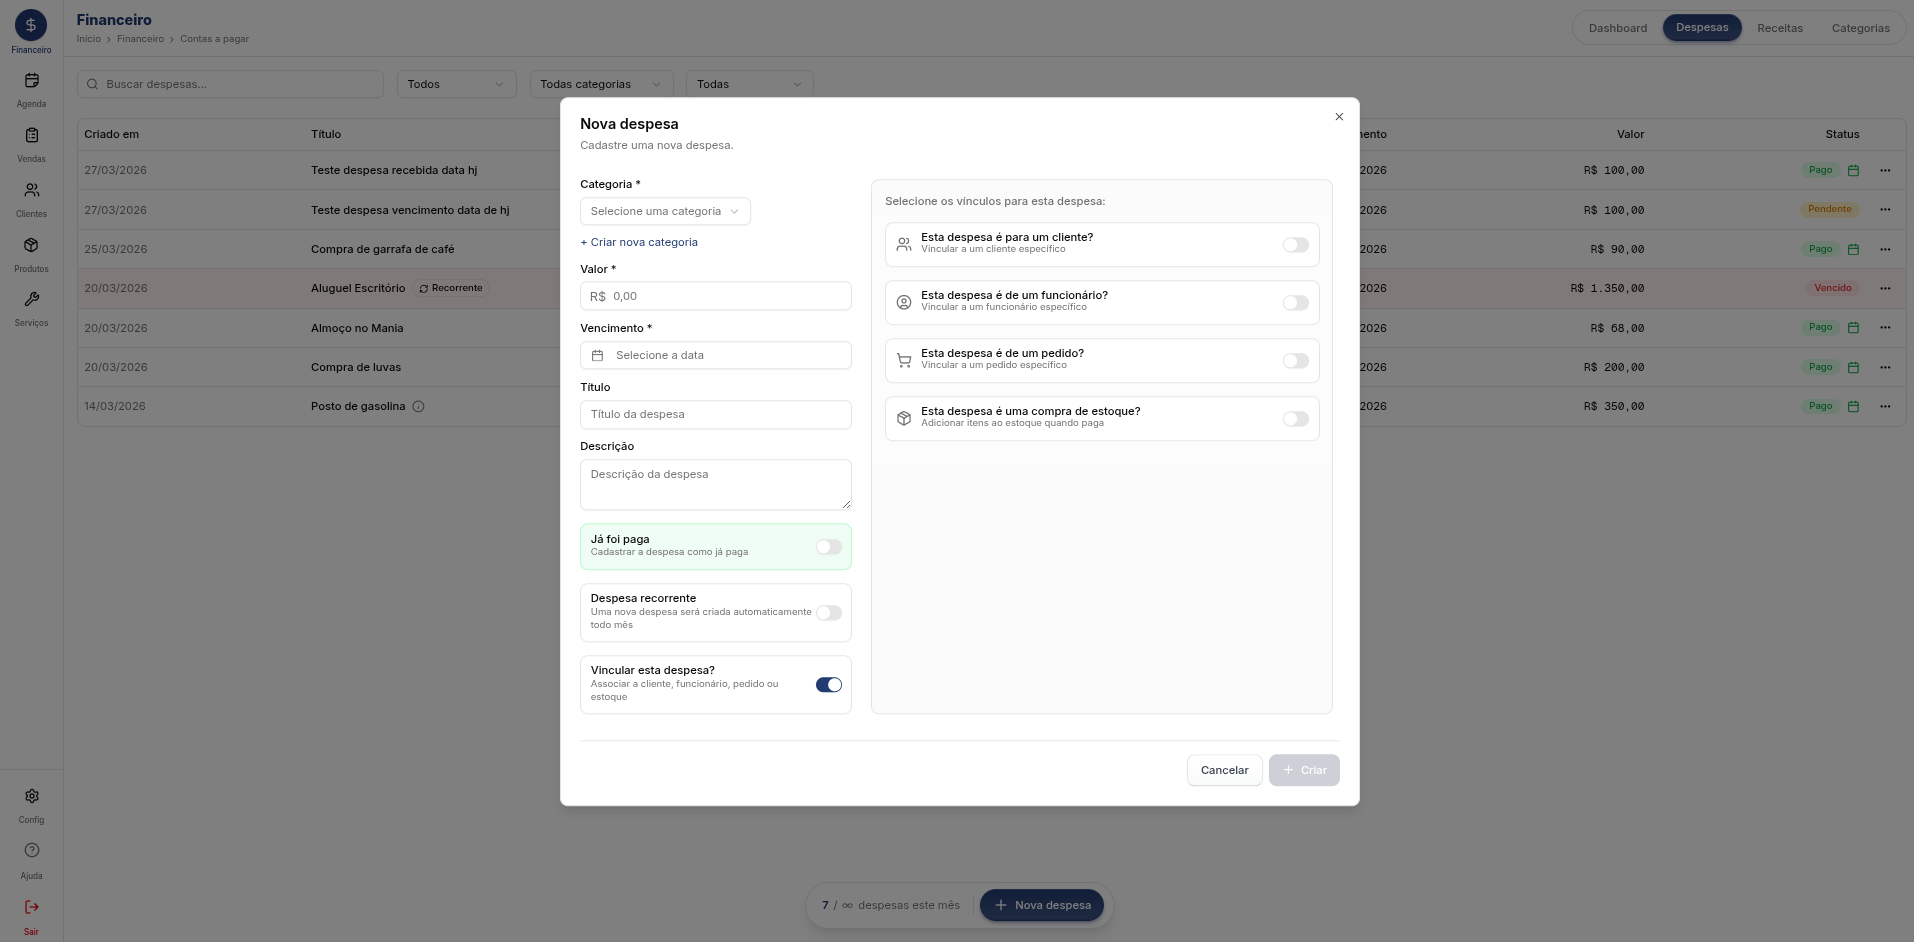This screenshot has height=942, width=1914.
Task: Open the Selecione uma categoria dropdown
Action: tap(665, 211)
